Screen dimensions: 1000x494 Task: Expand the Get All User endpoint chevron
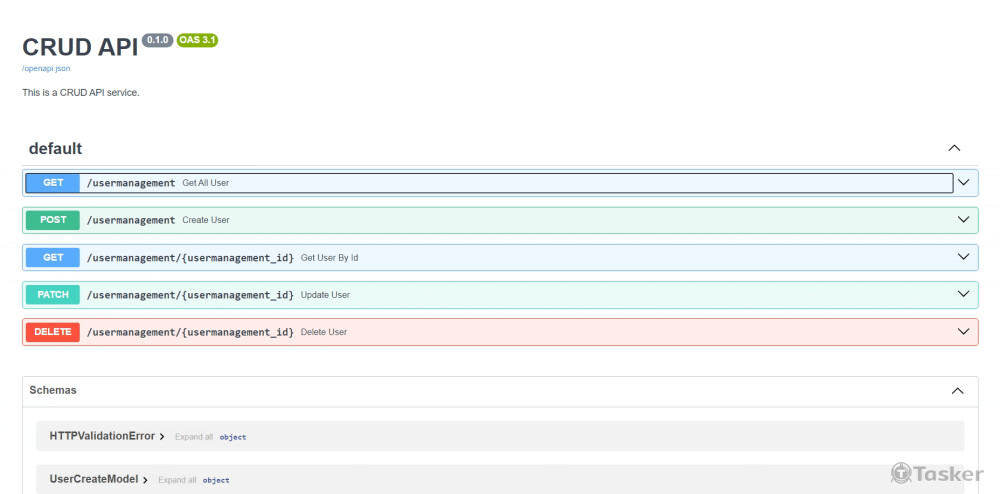tap(964, 183)
